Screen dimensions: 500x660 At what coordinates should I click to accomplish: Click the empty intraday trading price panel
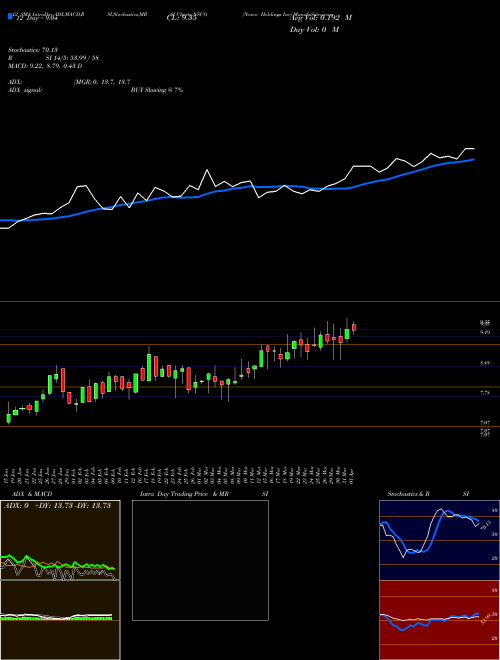pos(200,560)
